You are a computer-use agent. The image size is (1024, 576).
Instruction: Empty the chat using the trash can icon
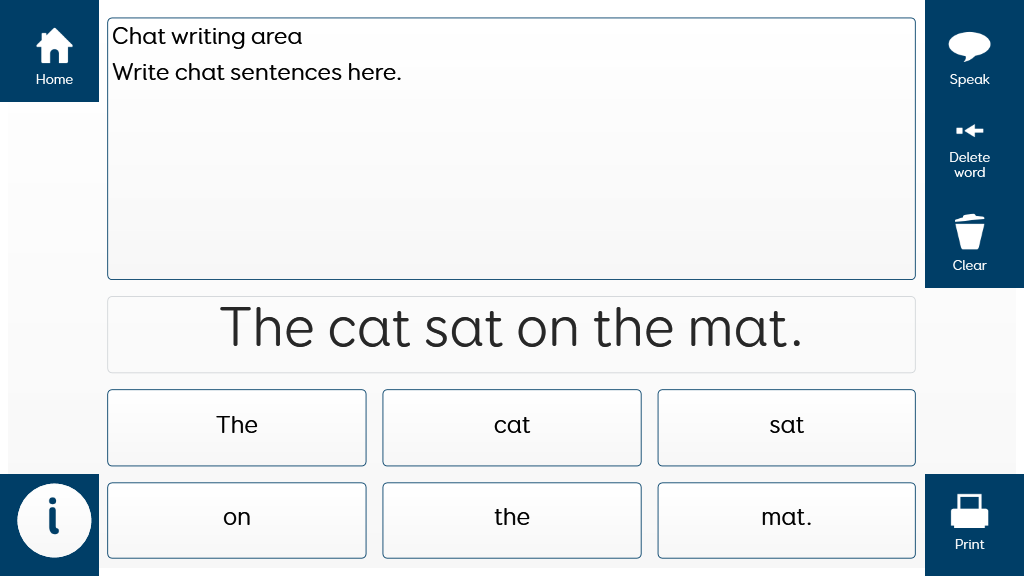969,232
